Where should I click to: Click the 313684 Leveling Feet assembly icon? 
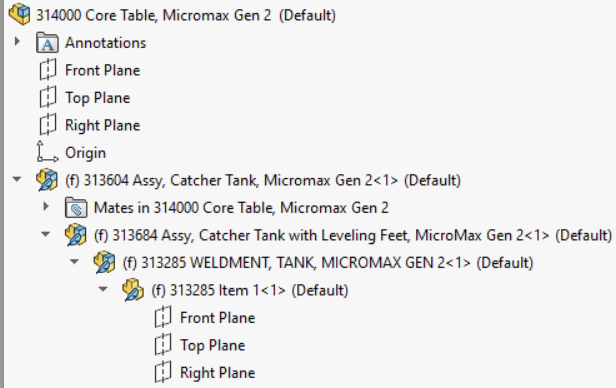coord(76,235)
